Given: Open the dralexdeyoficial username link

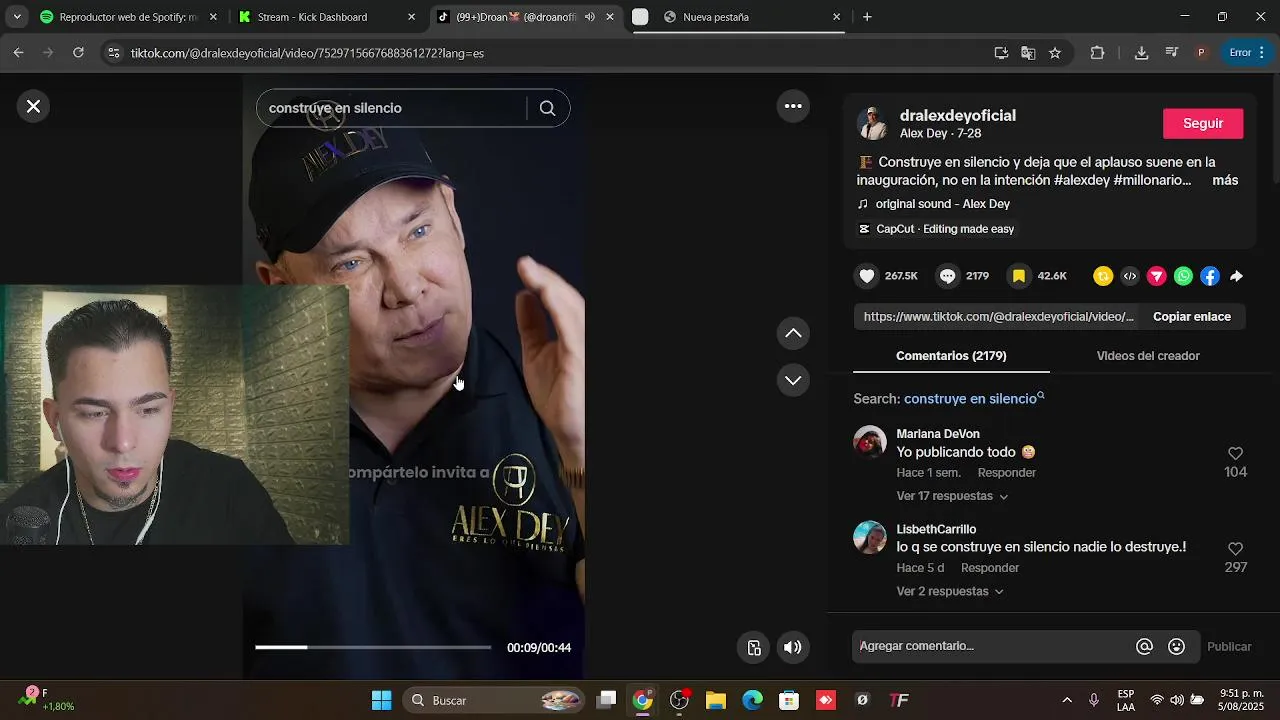Looking at the screenshot, I should [957, 116].
